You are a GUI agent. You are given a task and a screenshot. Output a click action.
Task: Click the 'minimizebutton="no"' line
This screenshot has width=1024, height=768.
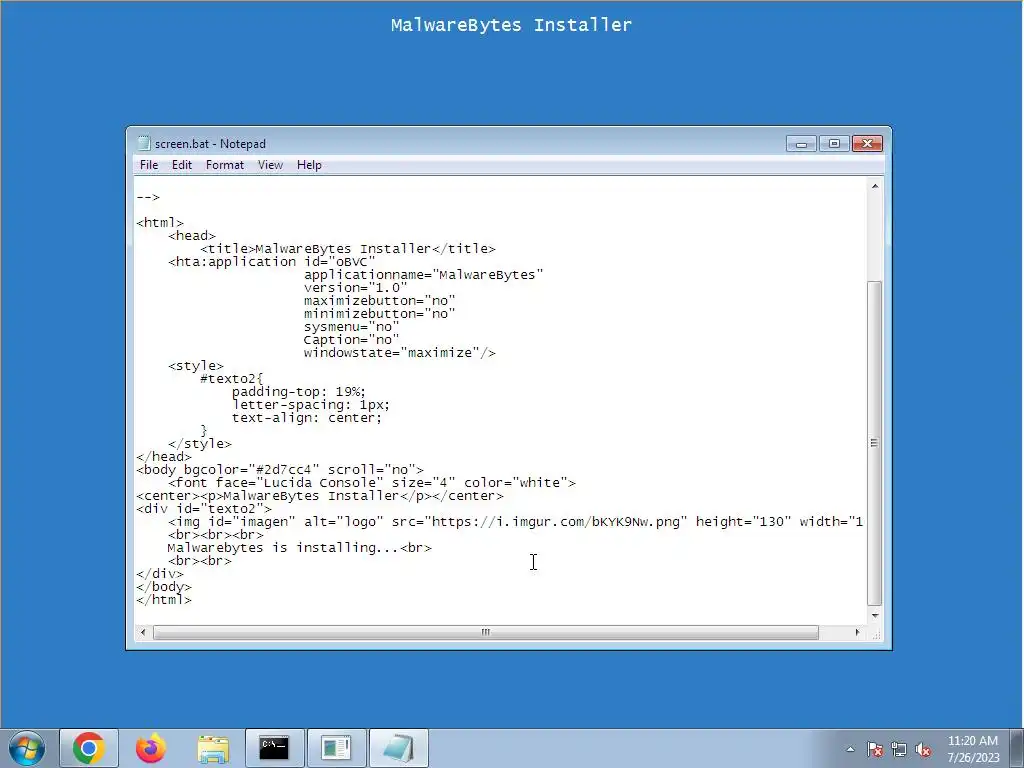(x=379, y=314)
